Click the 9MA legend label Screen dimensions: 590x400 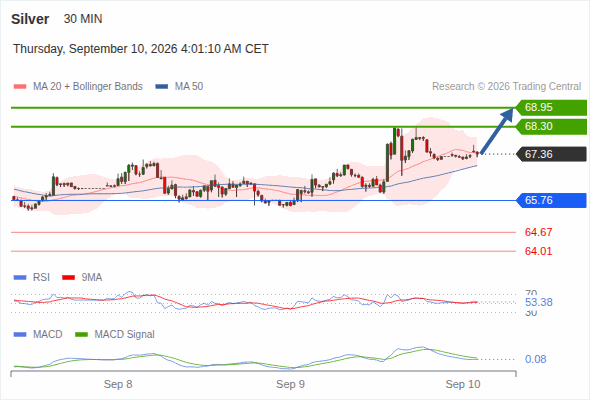coord(92,277)
